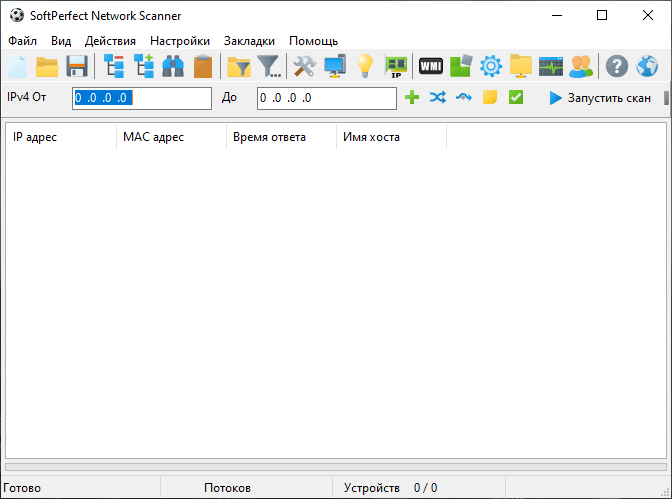This screenshot has width=672, height=499.
Task: Add IP range with the green plus icon
Action: [x=412, y=97]
